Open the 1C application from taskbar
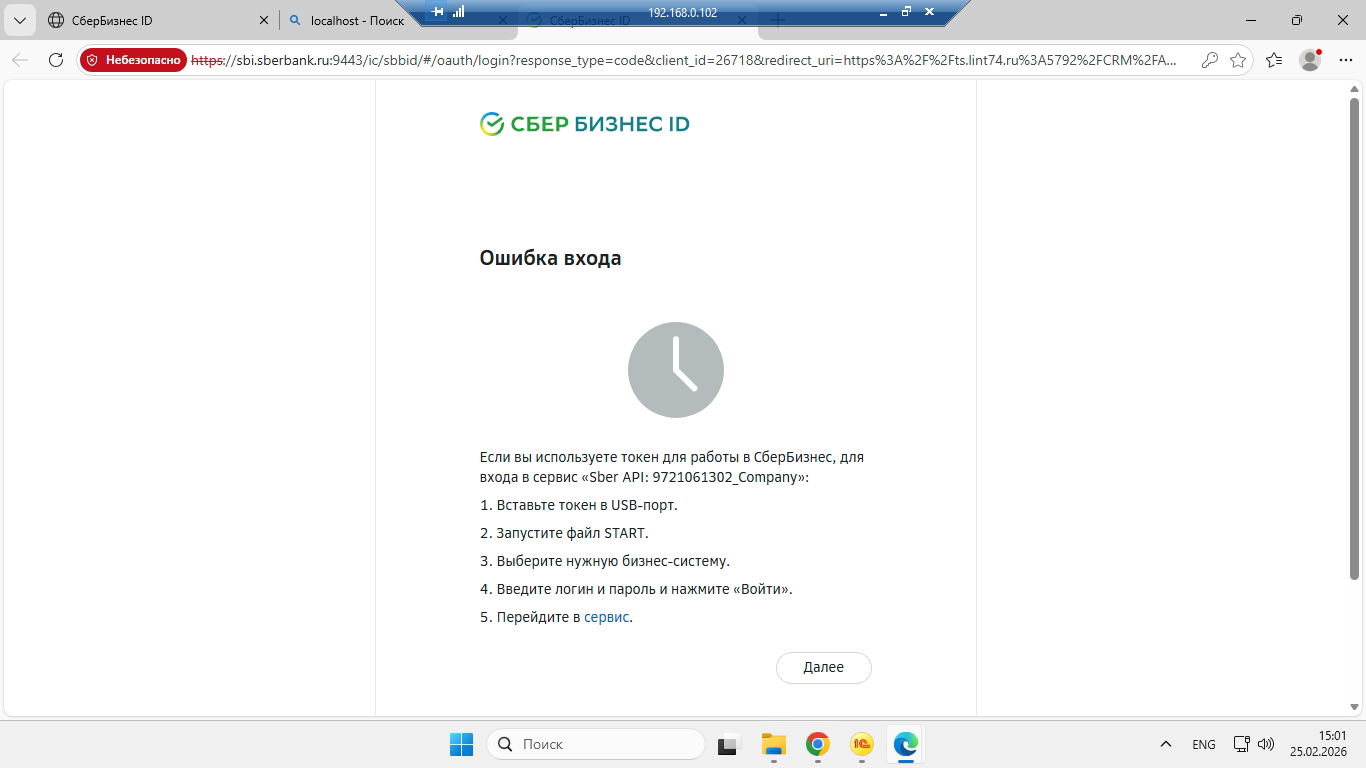 (x=862, y=744)
